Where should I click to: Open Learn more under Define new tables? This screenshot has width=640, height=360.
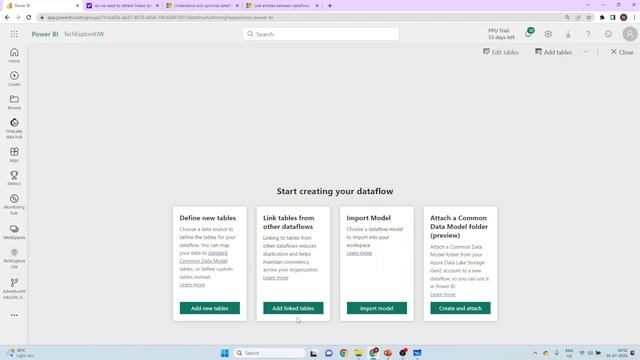pyautogui.click(x=192, y=285)
